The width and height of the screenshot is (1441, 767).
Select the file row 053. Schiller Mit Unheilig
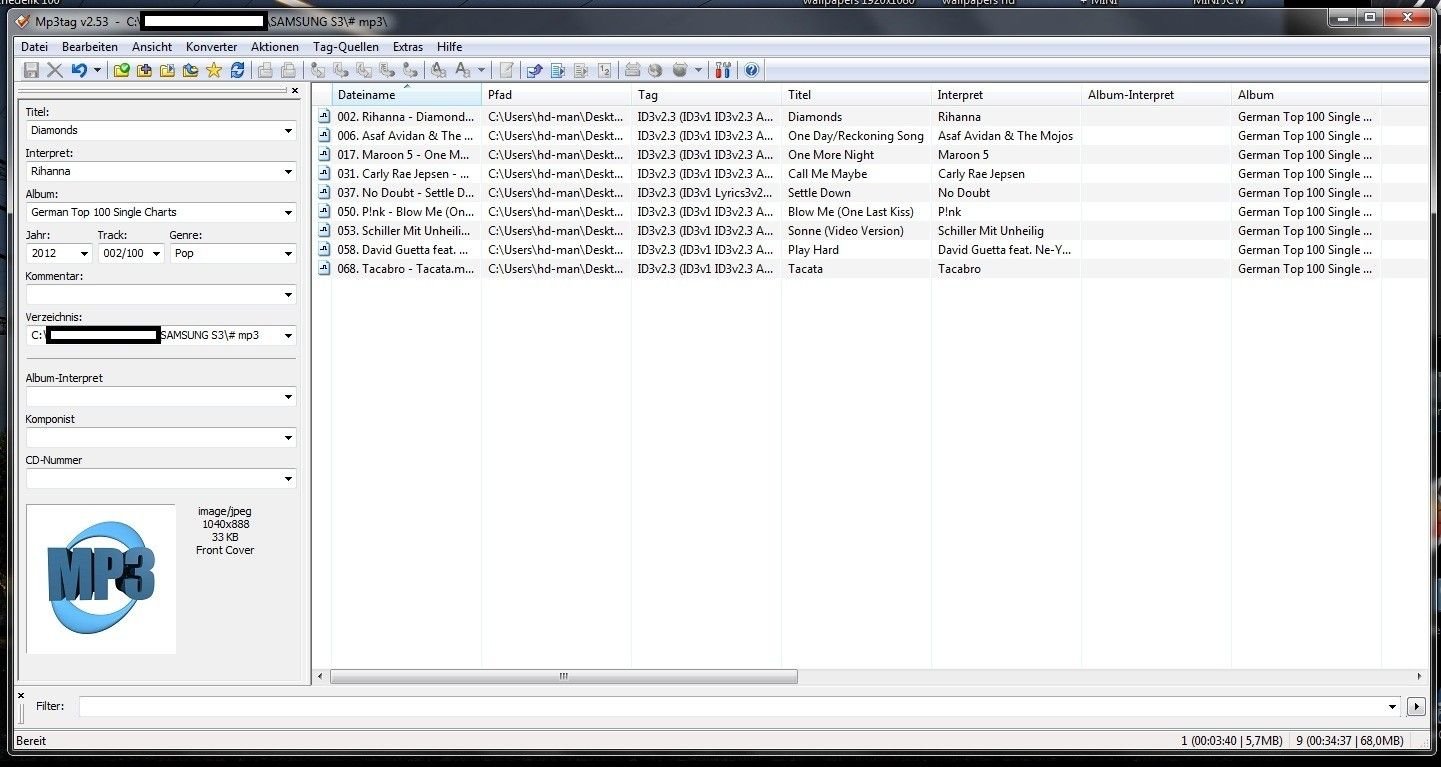pos(870,231)
